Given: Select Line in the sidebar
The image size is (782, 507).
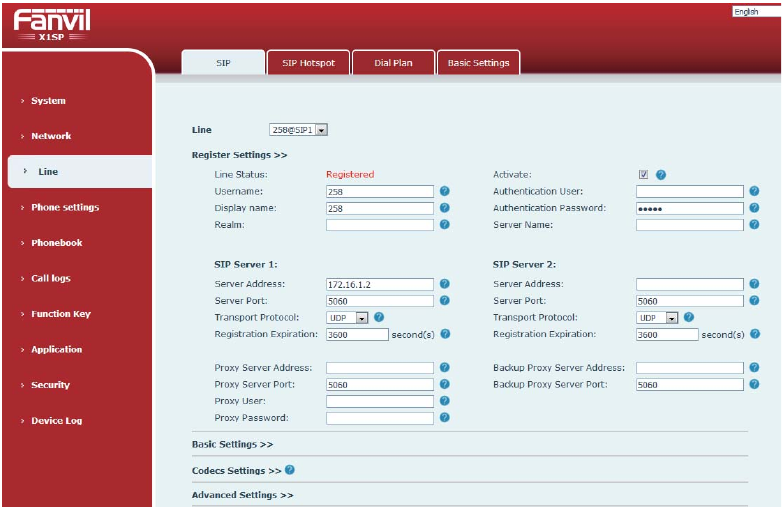Looking at the screenshot, I should point(80,171).
